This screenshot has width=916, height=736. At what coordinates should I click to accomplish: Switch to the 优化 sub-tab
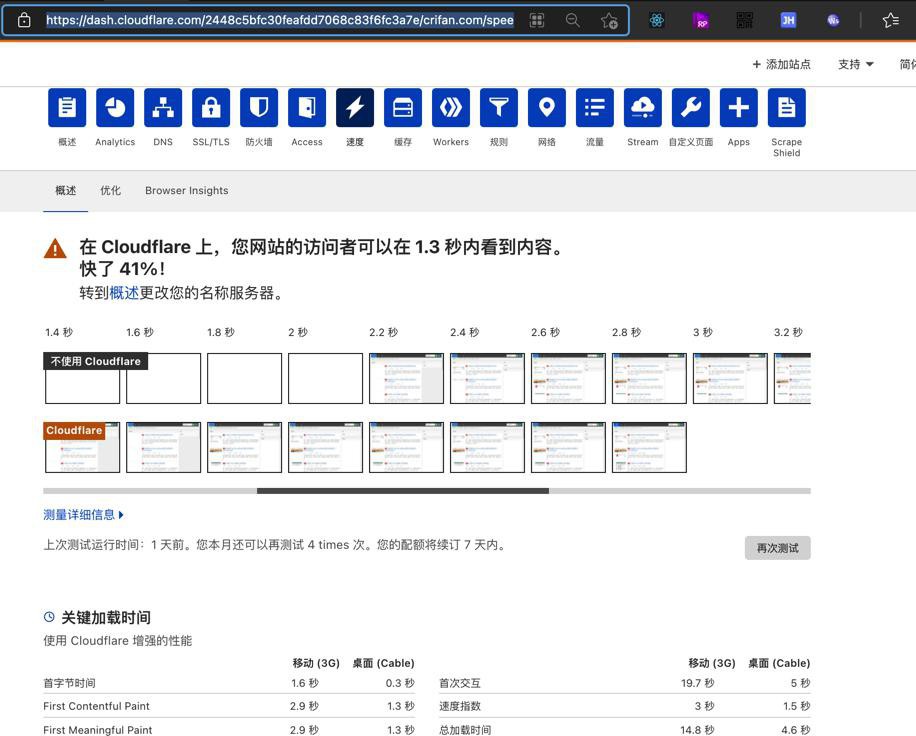click(x=110, y=190)
